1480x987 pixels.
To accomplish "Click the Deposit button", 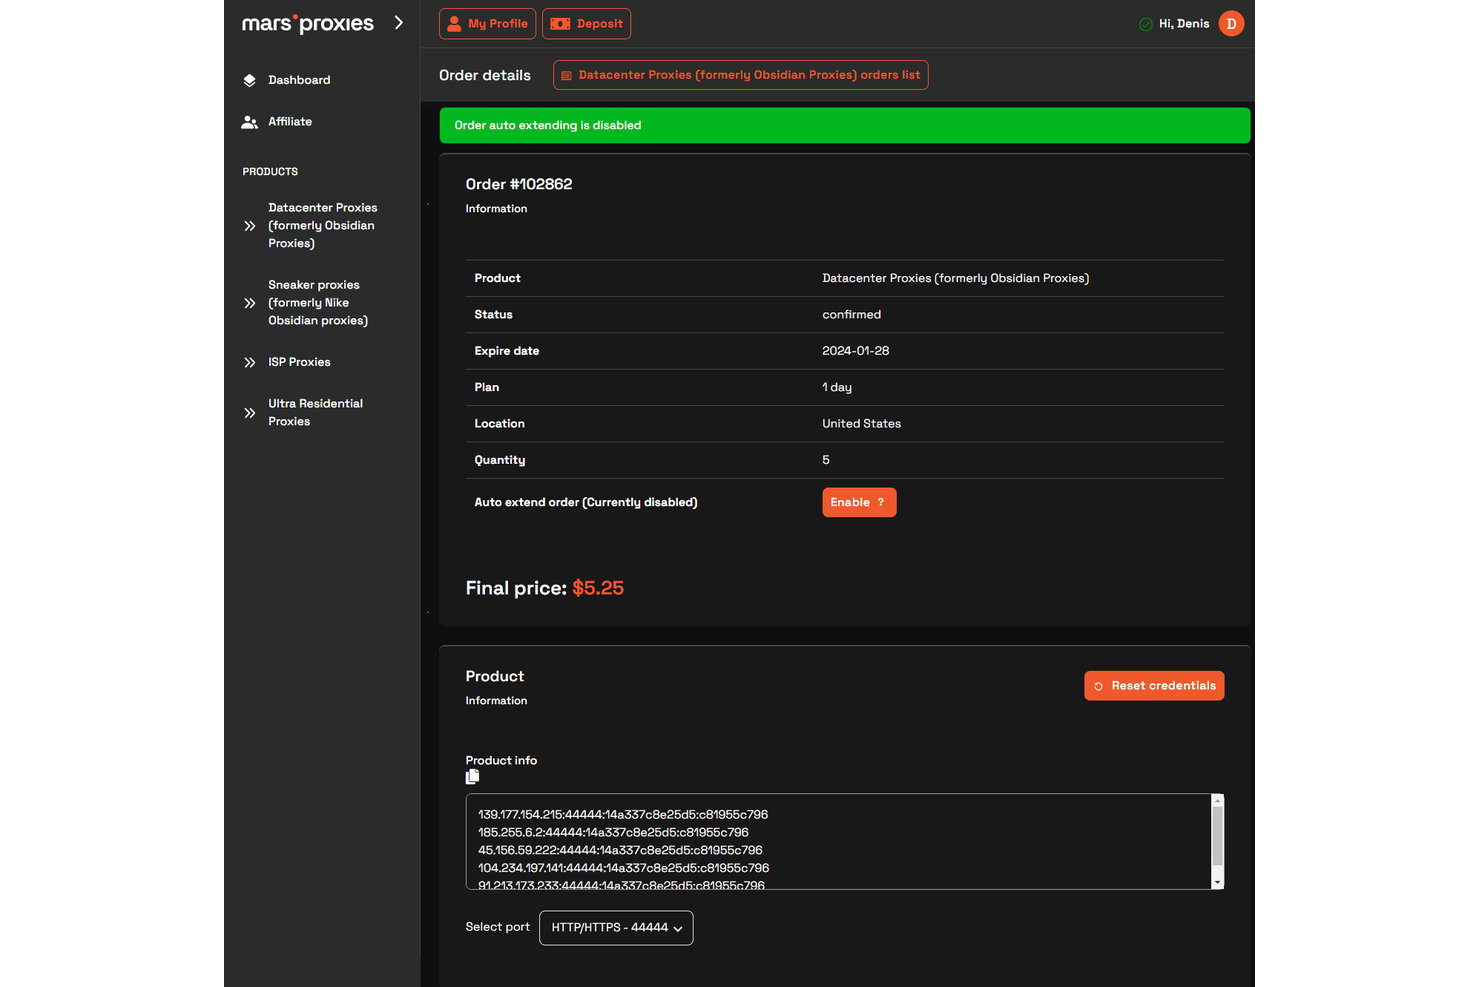I will 586,24.
